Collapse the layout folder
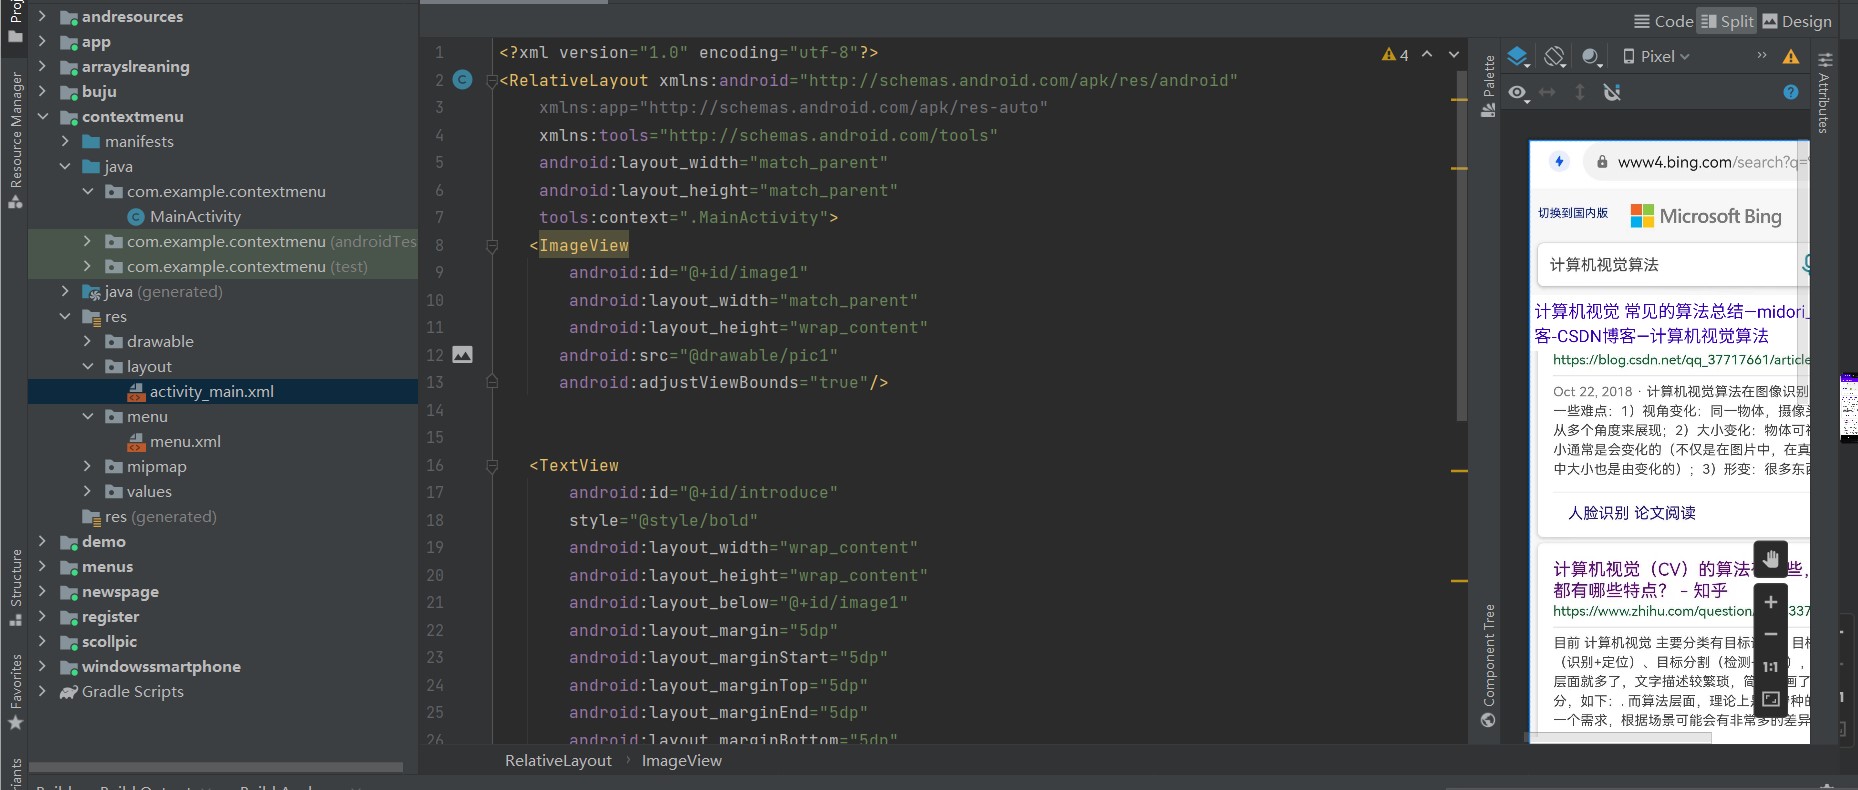This screenshot has width=1858, height=790. click(87, 366)
